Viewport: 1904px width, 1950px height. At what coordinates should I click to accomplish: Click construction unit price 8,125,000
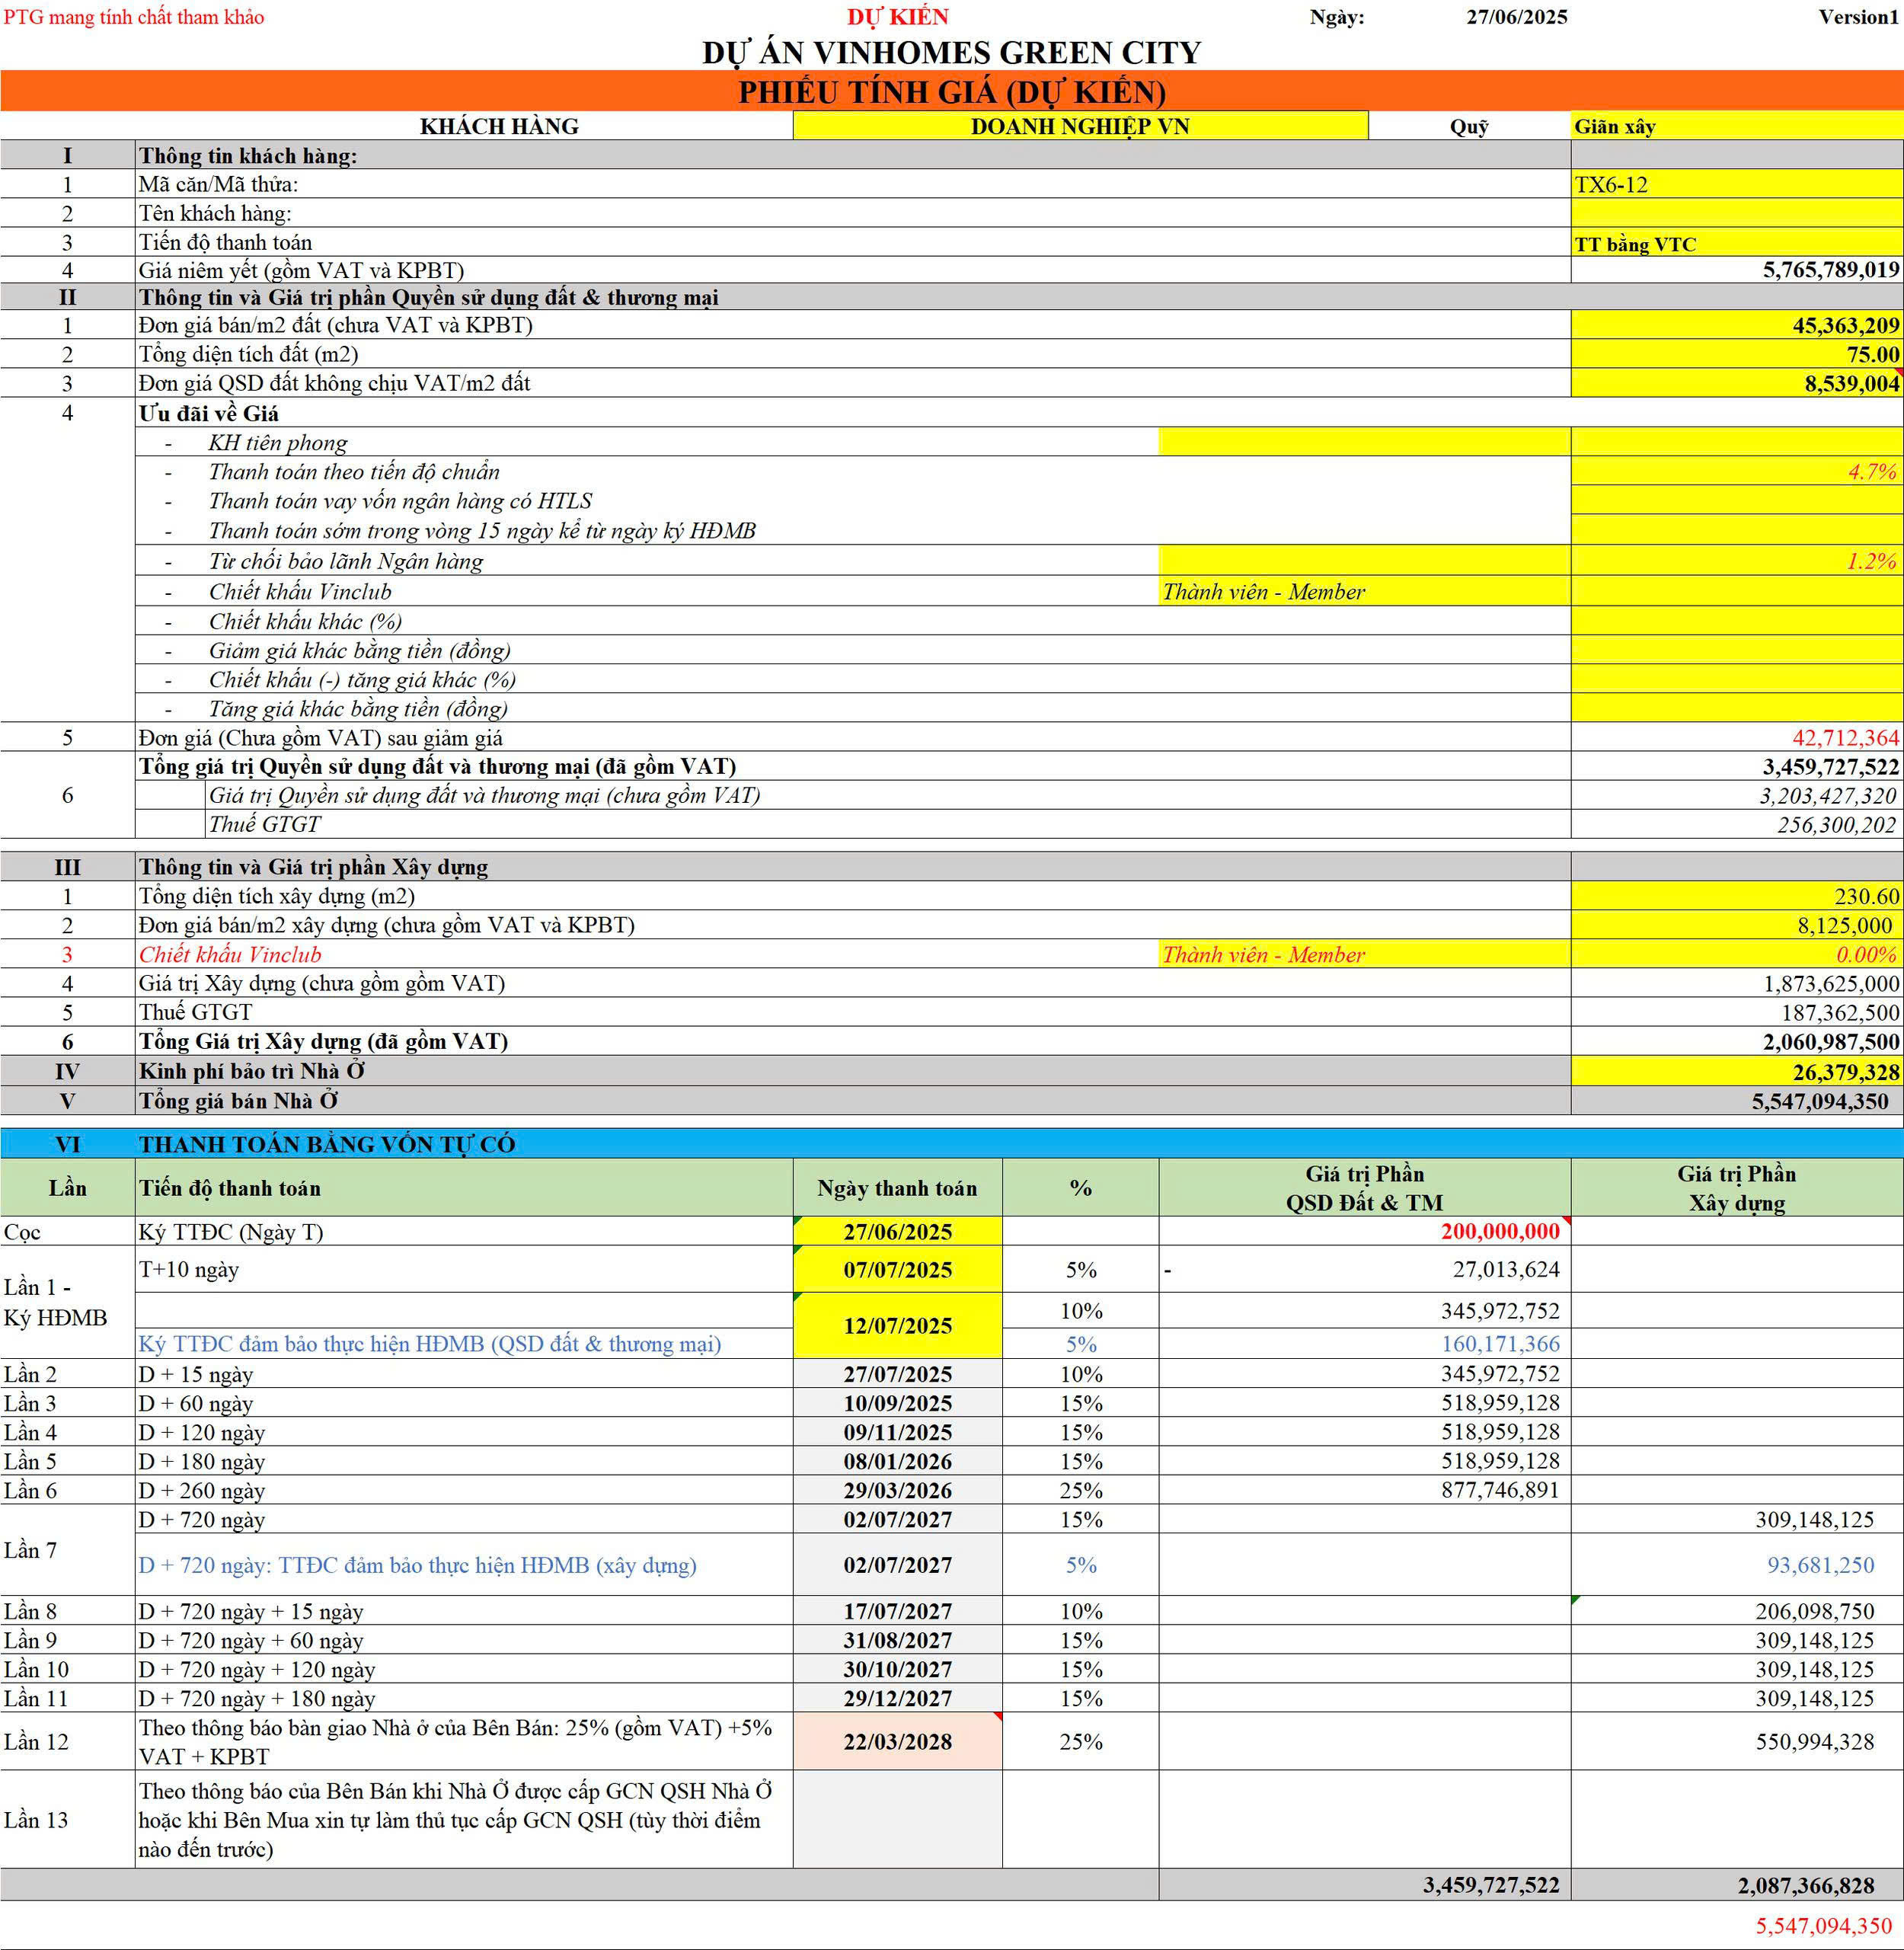pos(1737,925)
